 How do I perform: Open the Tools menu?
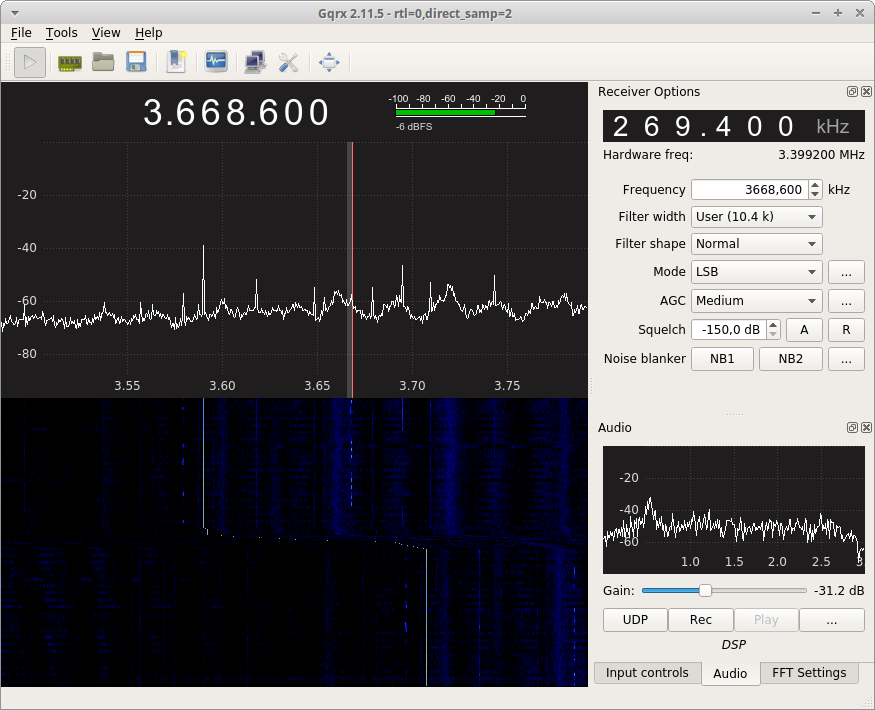[61, 33]
